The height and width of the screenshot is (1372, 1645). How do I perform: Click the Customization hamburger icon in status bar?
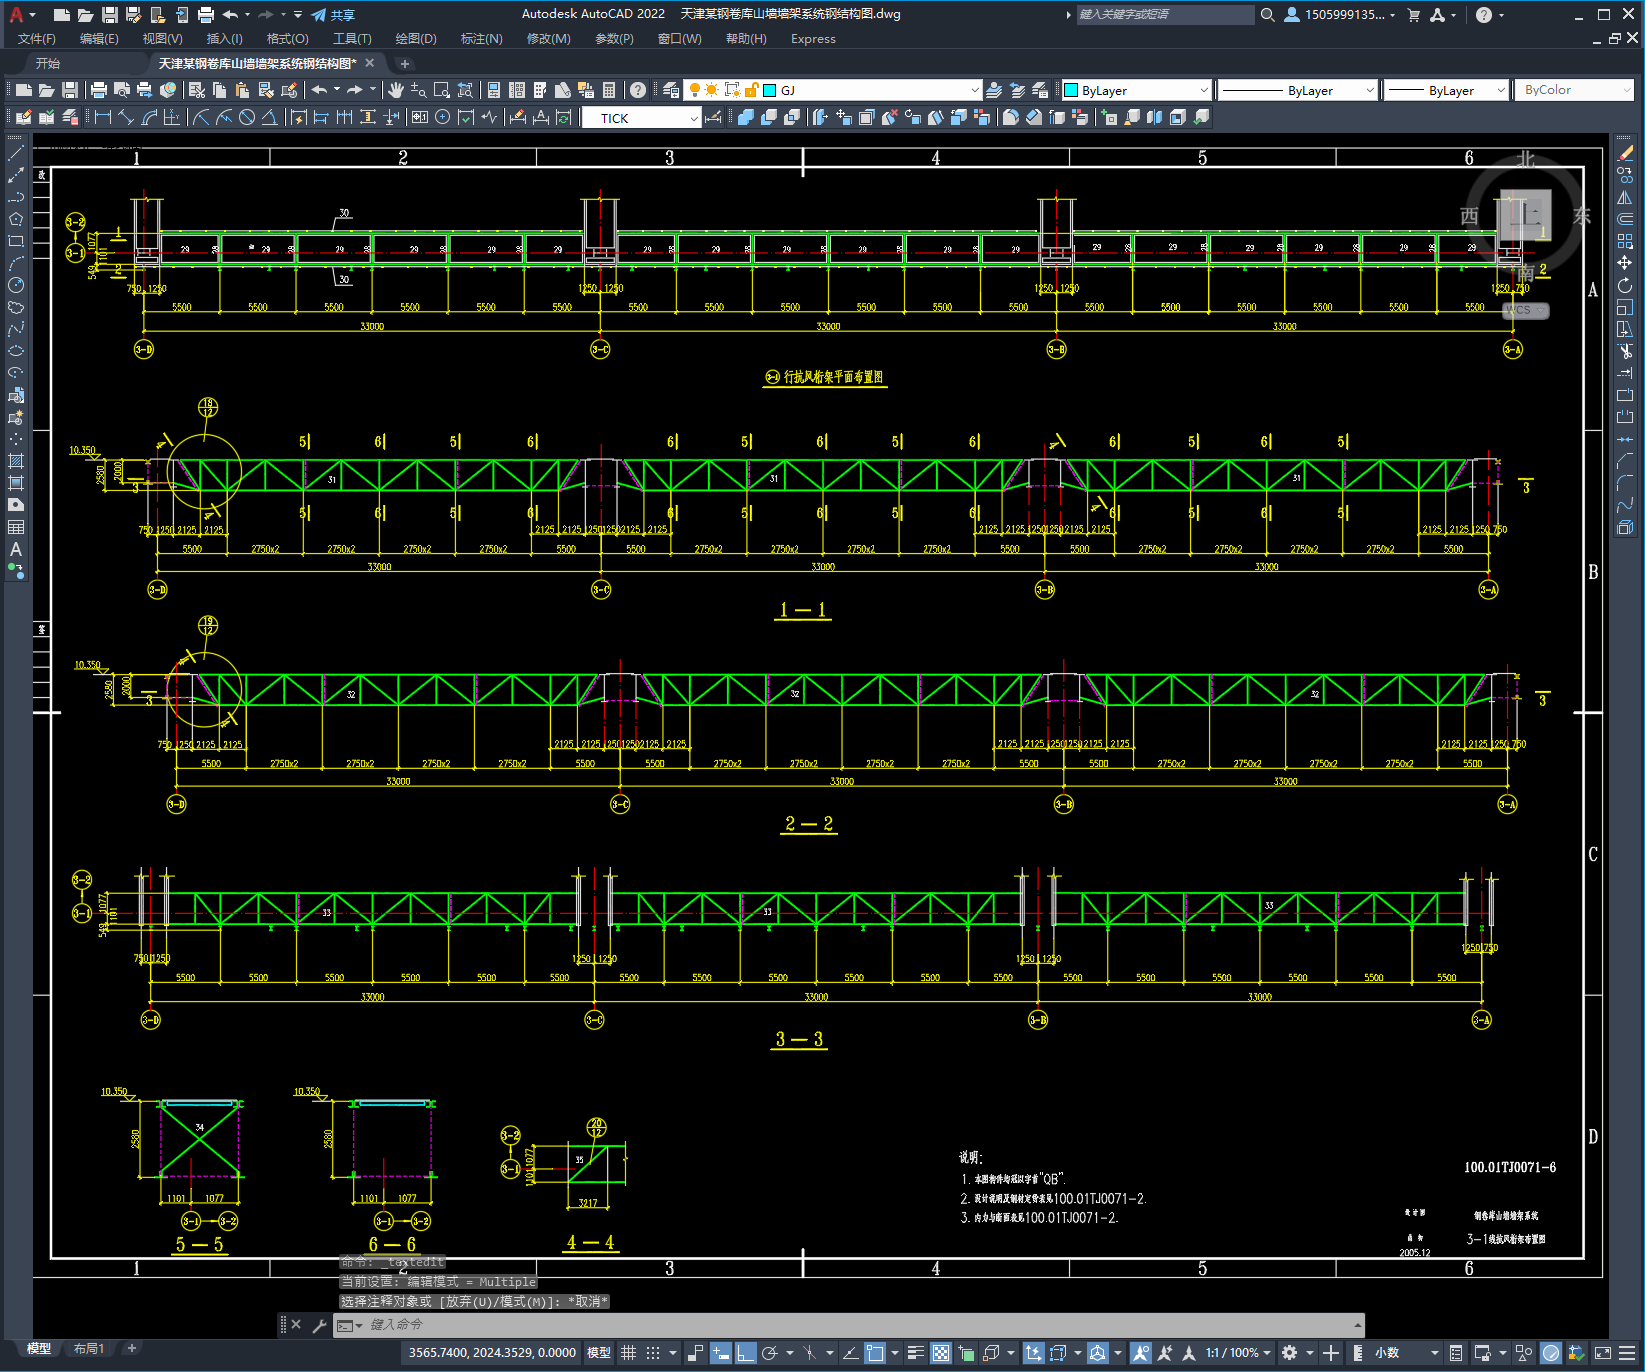[x=1629, y=1353]
